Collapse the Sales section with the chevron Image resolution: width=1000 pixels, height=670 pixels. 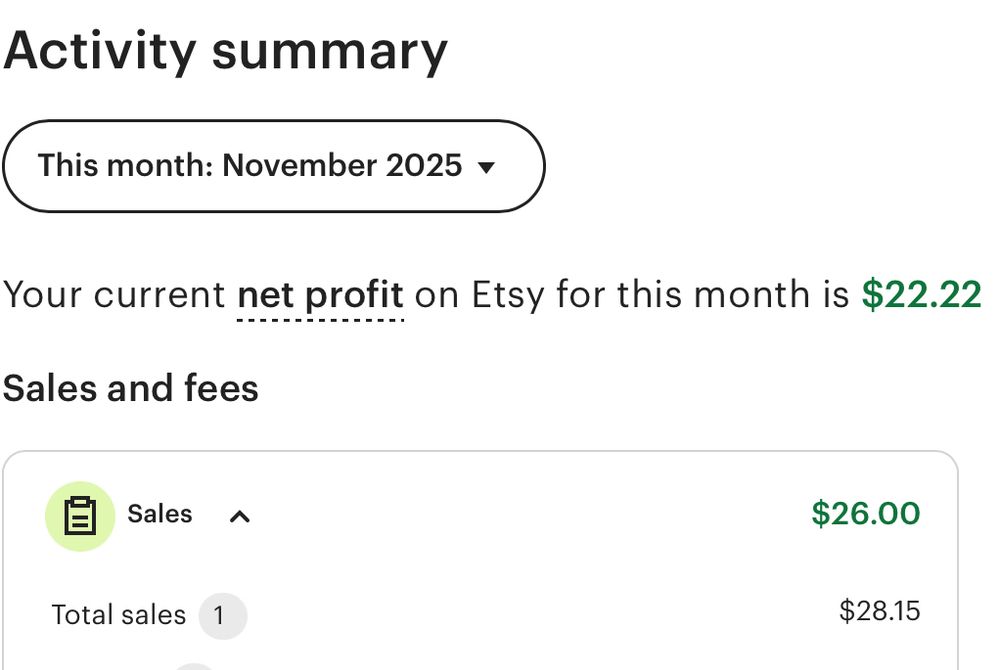pos(239,517)
